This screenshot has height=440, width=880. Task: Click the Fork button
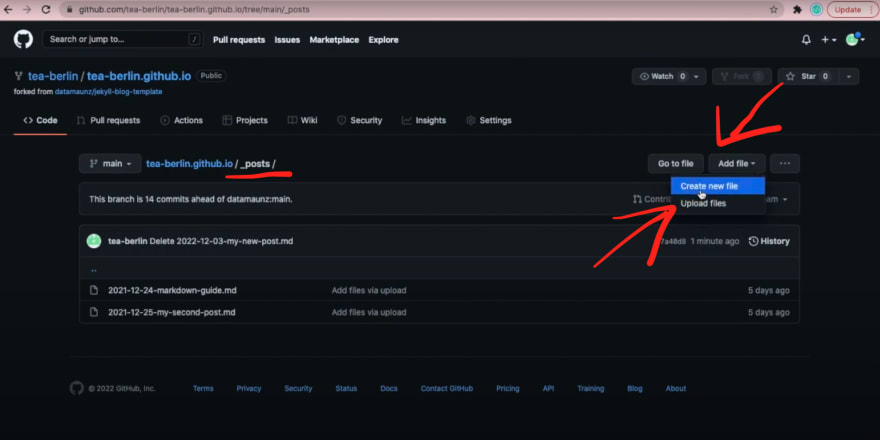[742, 76]
